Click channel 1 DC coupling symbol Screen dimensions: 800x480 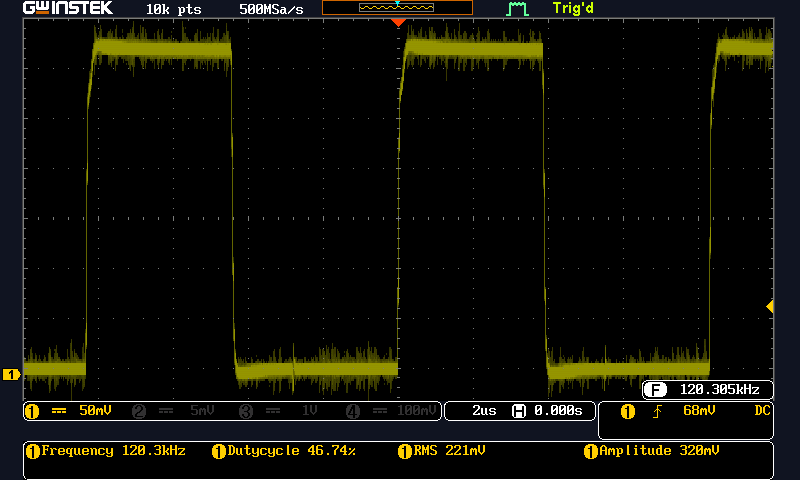click(x=59, y=411)
